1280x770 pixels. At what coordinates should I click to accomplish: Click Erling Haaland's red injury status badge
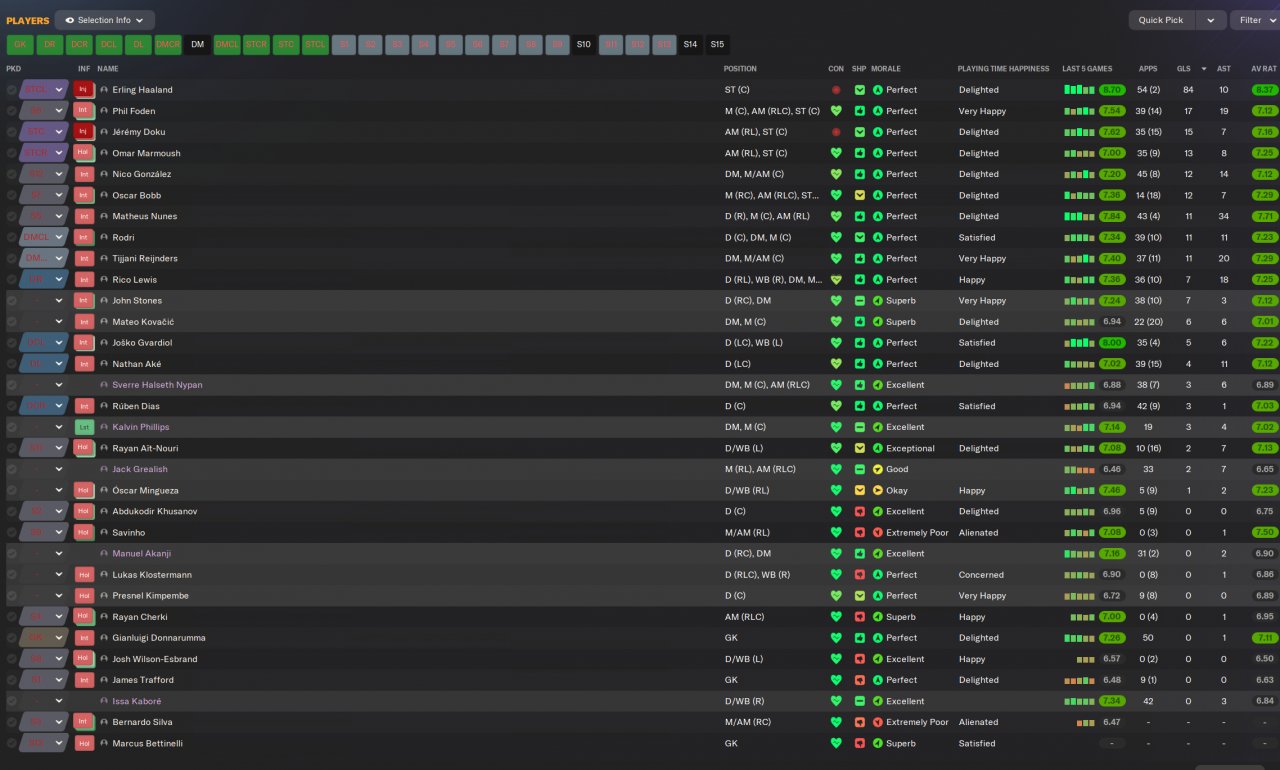tap(84, 90)
